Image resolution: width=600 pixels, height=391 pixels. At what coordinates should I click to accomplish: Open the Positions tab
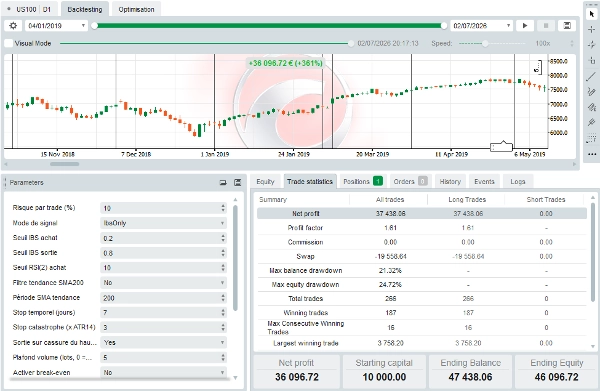coord(362,181)
